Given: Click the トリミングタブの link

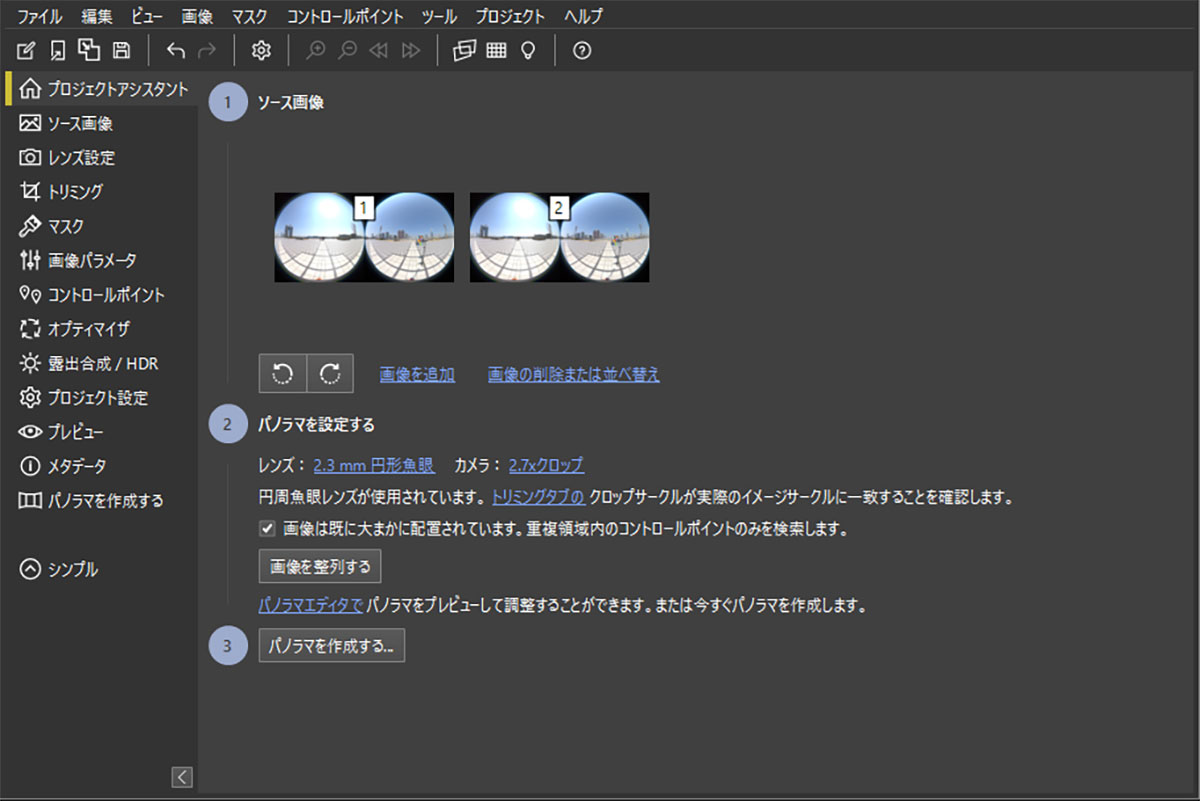Looking at the screenshot, I should point(538,497).
